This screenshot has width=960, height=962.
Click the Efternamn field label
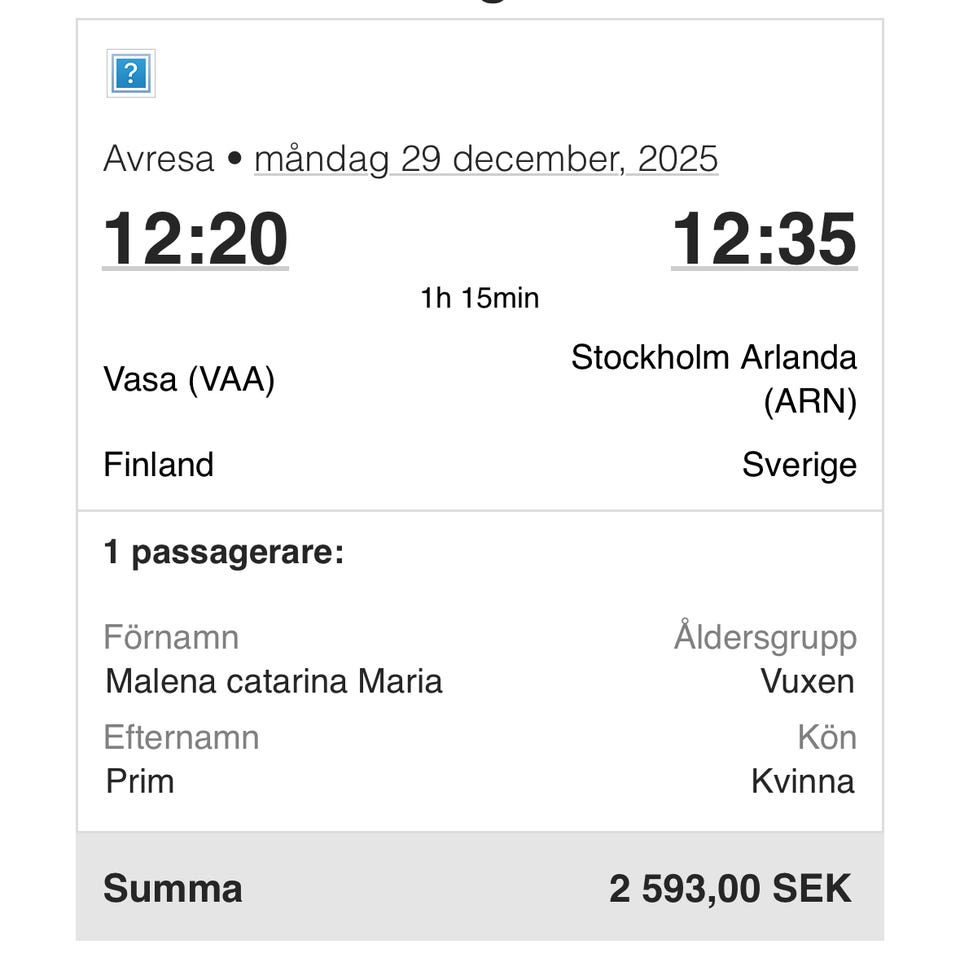(181, 738)
